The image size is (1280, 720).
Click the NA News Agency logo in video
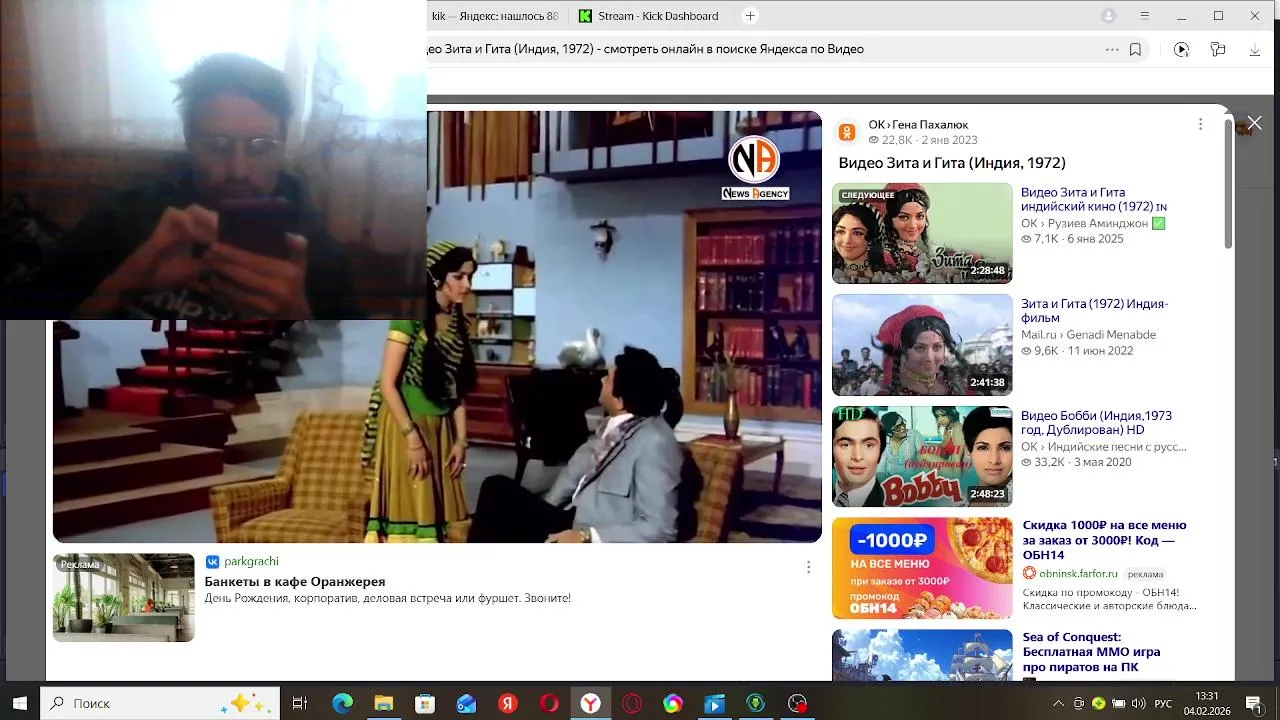[754, 167]
